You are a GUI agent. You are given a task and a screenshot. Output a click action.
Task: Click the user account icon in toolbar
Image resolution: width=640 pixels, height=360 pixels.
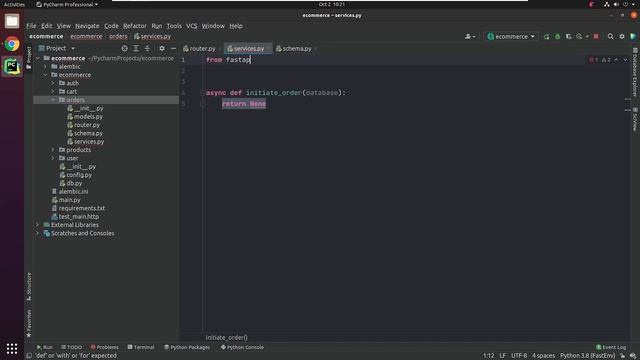click(469, 36)
